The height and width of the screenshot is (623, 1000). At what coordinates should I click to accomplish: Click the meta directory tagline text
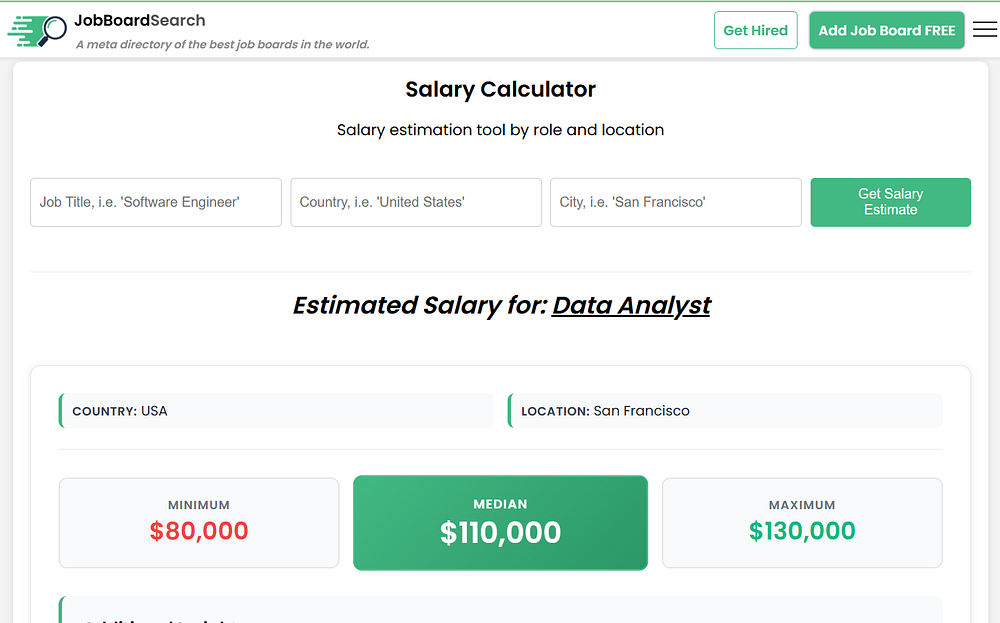click(x=223, y=44)
